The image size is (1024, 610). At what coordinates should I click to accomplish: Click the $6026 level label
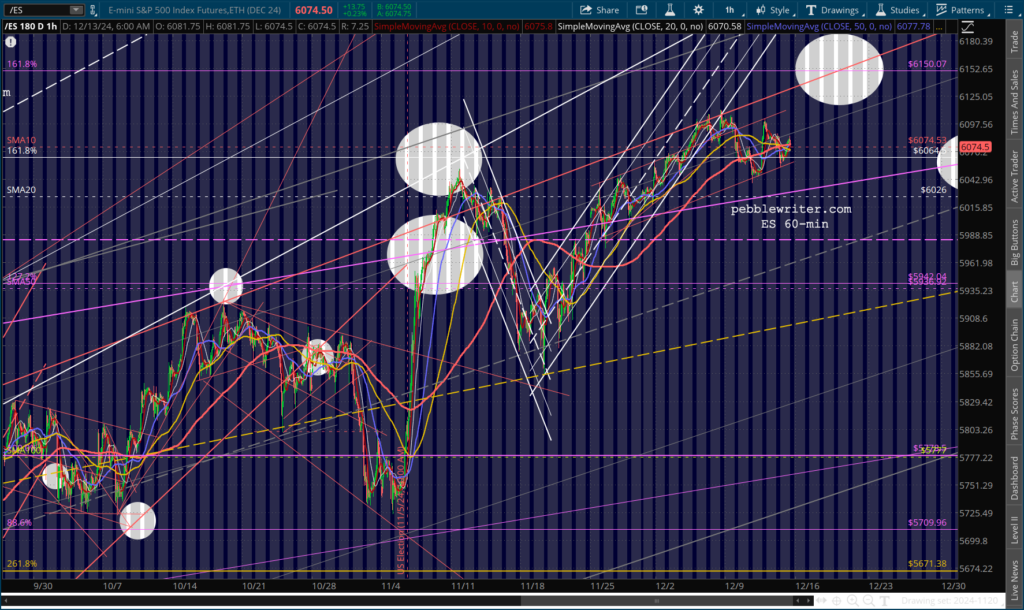(933, 190)
